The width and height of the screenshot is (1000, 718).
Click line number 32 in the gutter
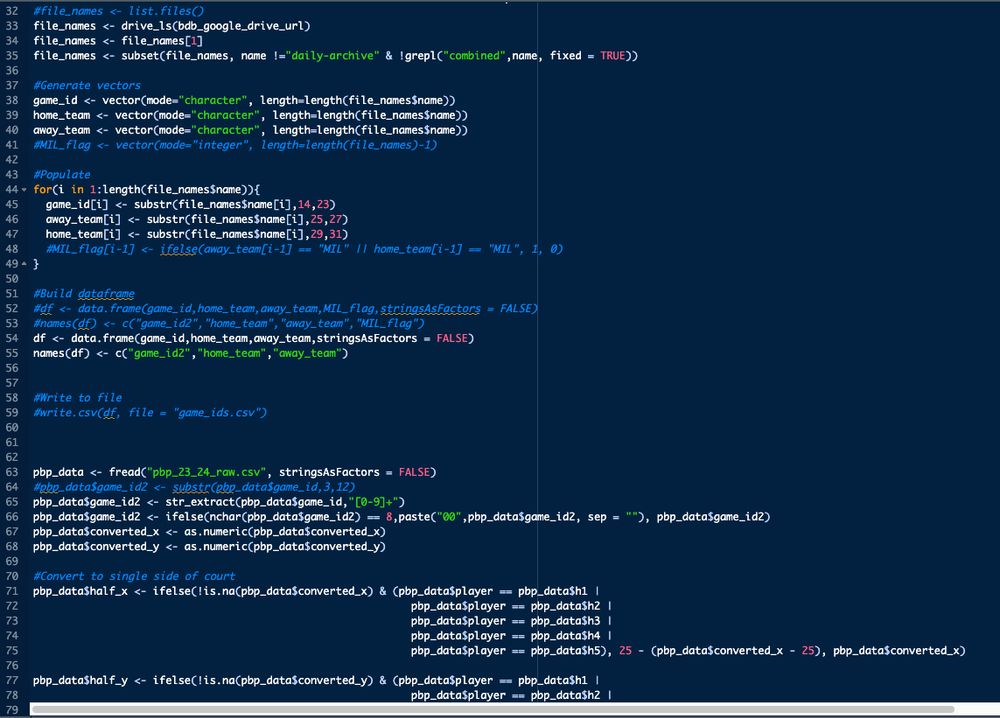[x=11, y=11]
